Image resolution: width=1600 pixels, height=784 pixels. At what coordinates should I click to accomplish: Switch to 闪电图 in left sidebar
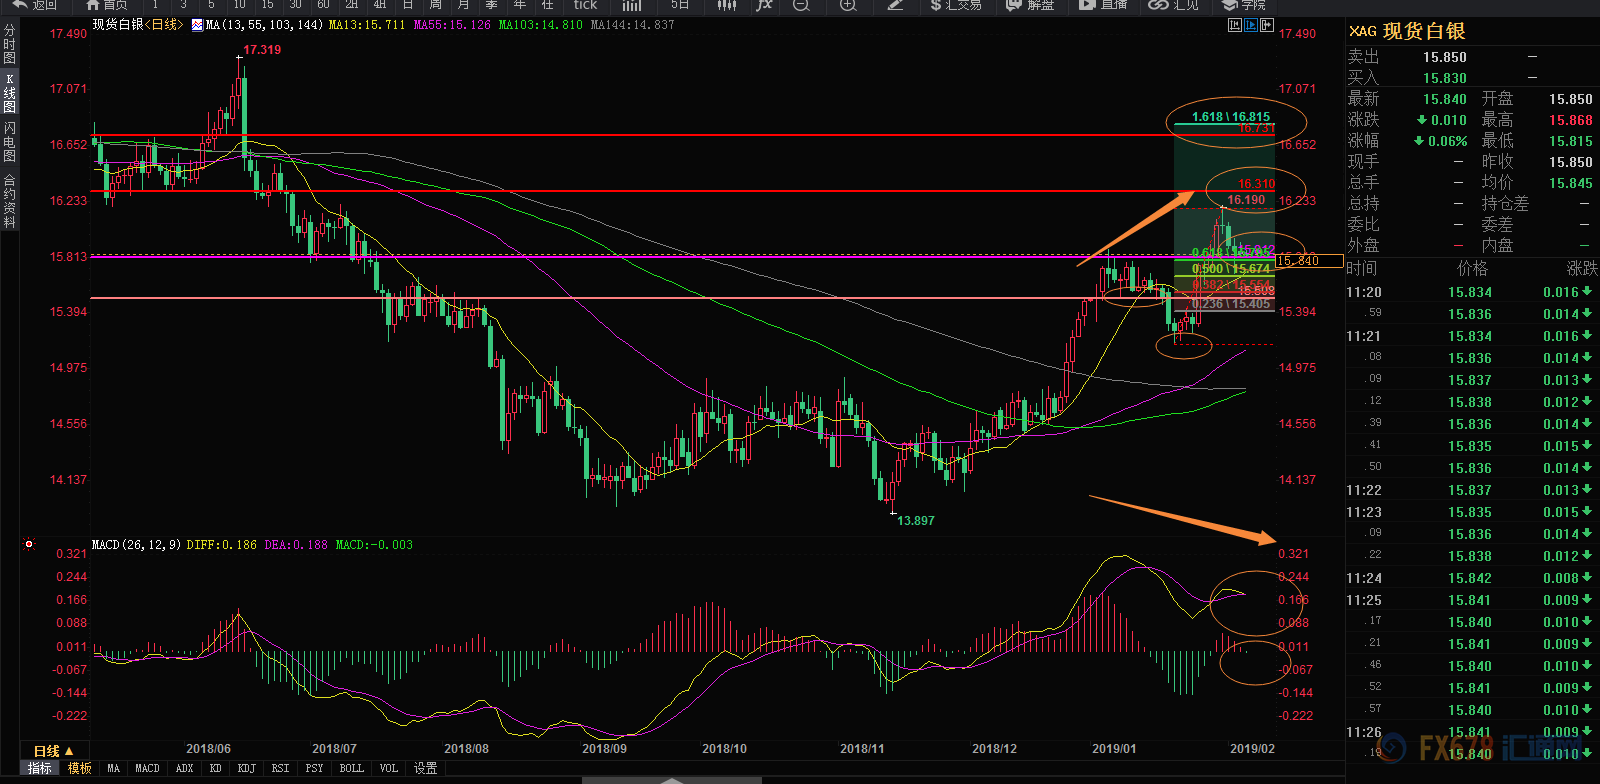point(9,142)
